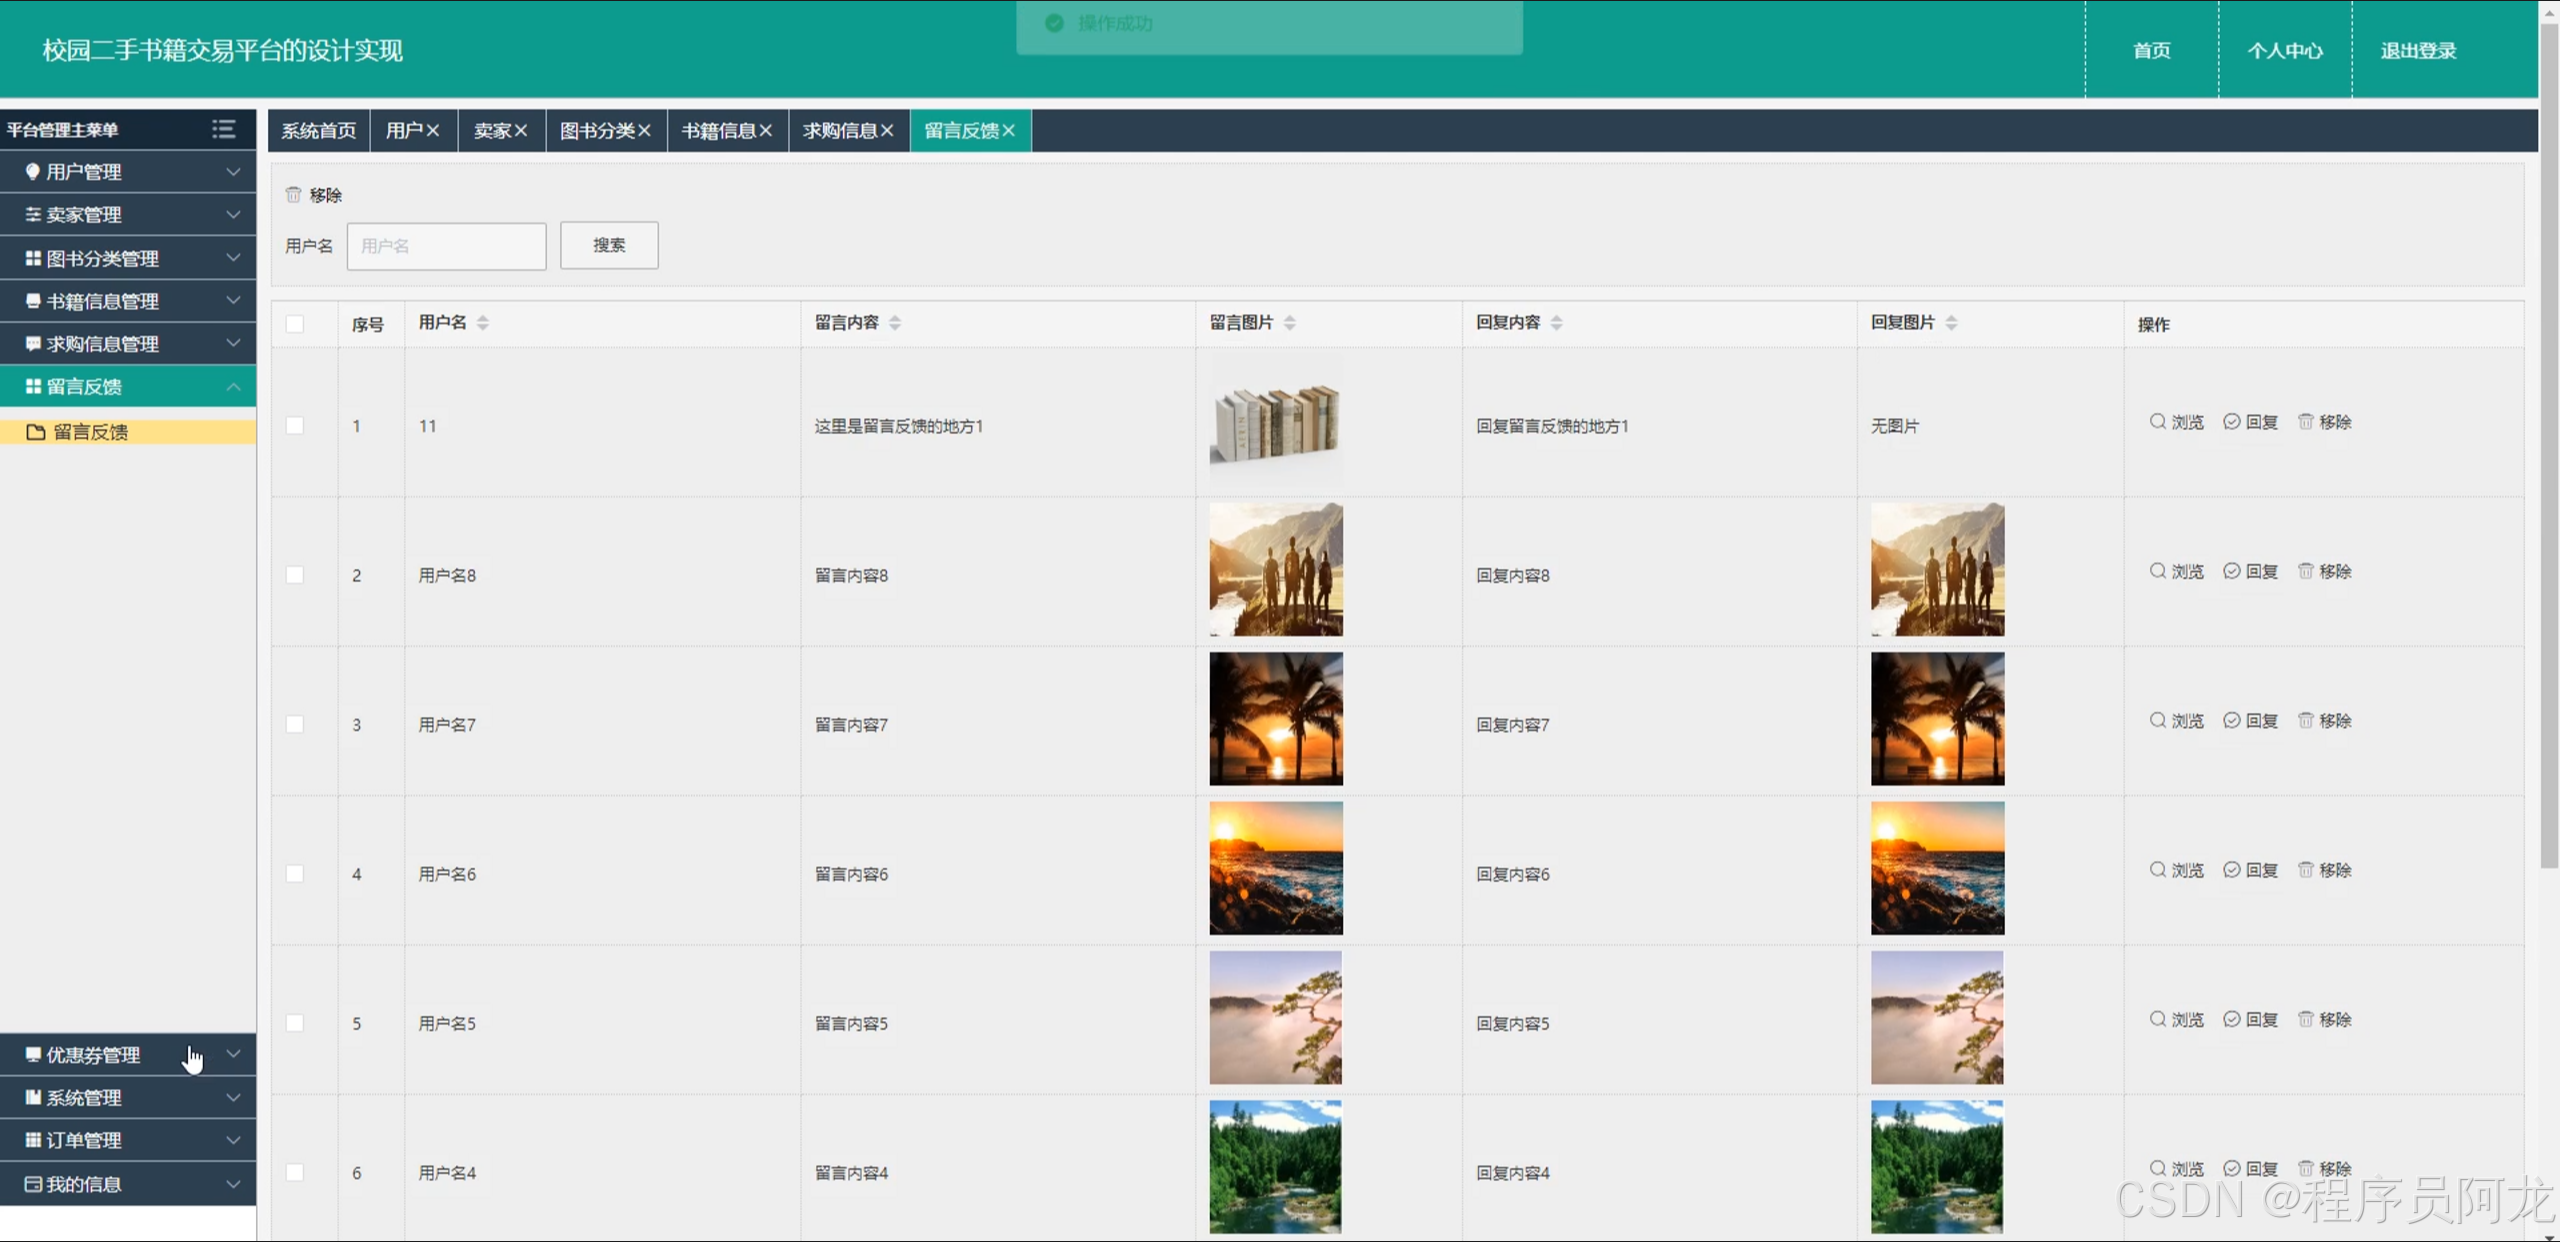Click 退出登录 link in header
Viewport: 2560px width, 1242px height.
(x=2418, y=51)
